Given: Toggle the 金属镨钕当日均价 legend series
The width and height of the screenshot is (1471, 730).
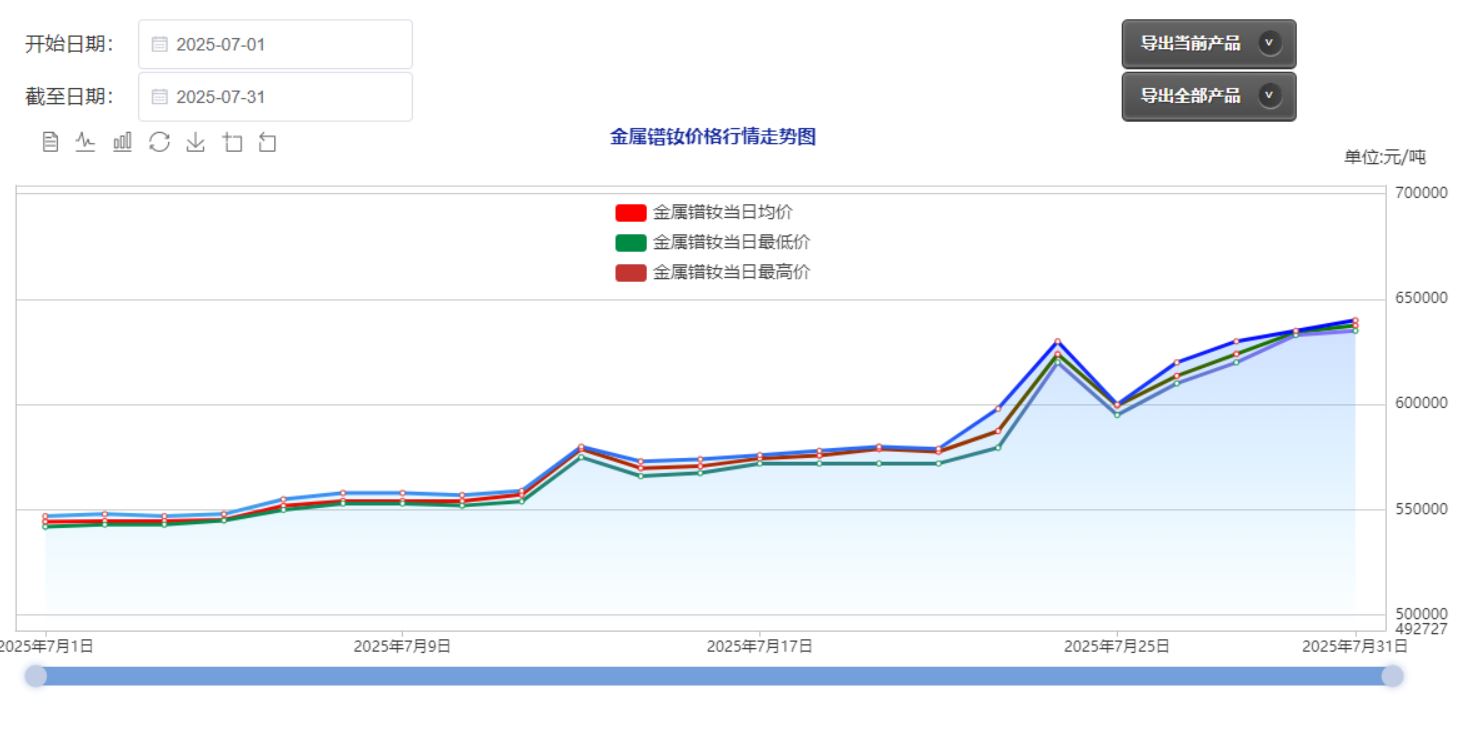Looking at the screenshot, I should click(x=704, y=212).
